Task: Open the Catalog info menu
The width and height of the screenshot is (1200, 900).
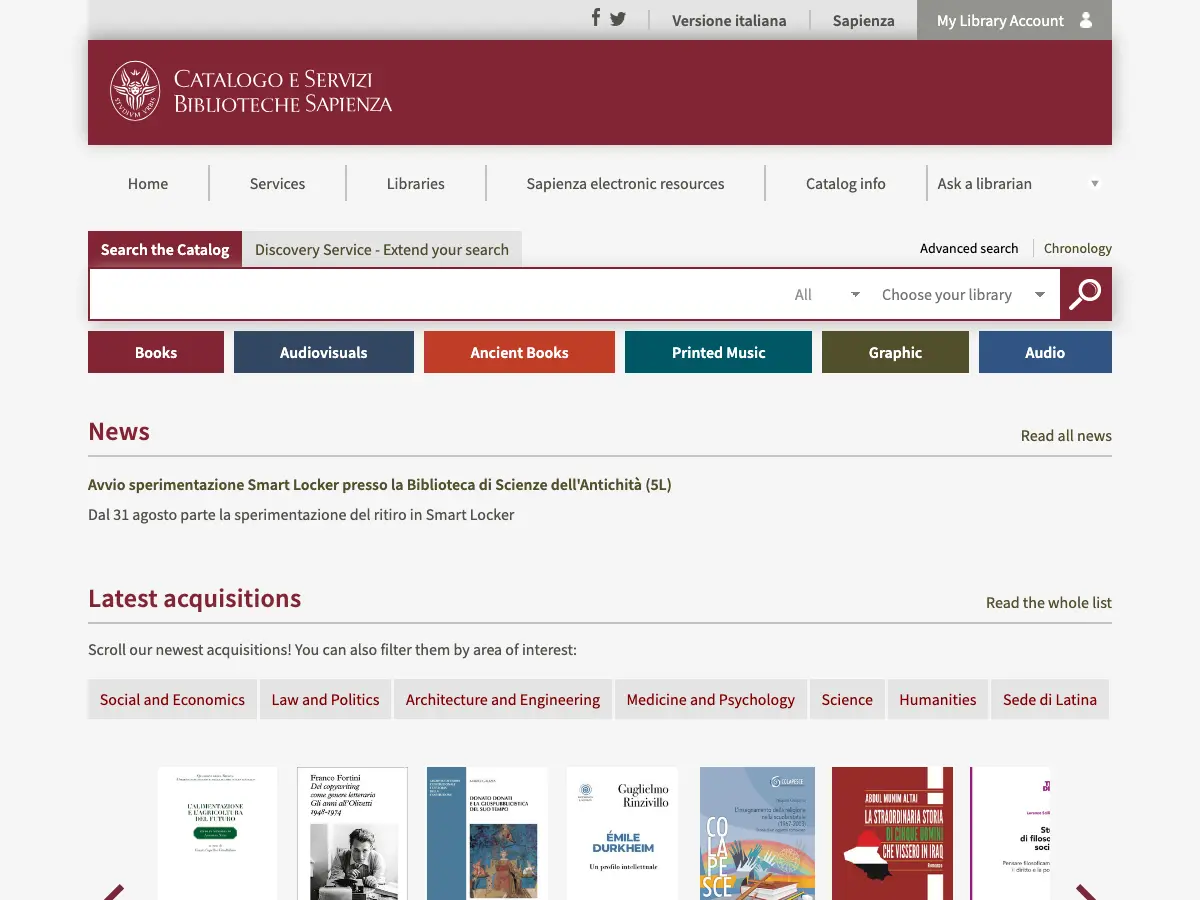Action: coord(846,184)
